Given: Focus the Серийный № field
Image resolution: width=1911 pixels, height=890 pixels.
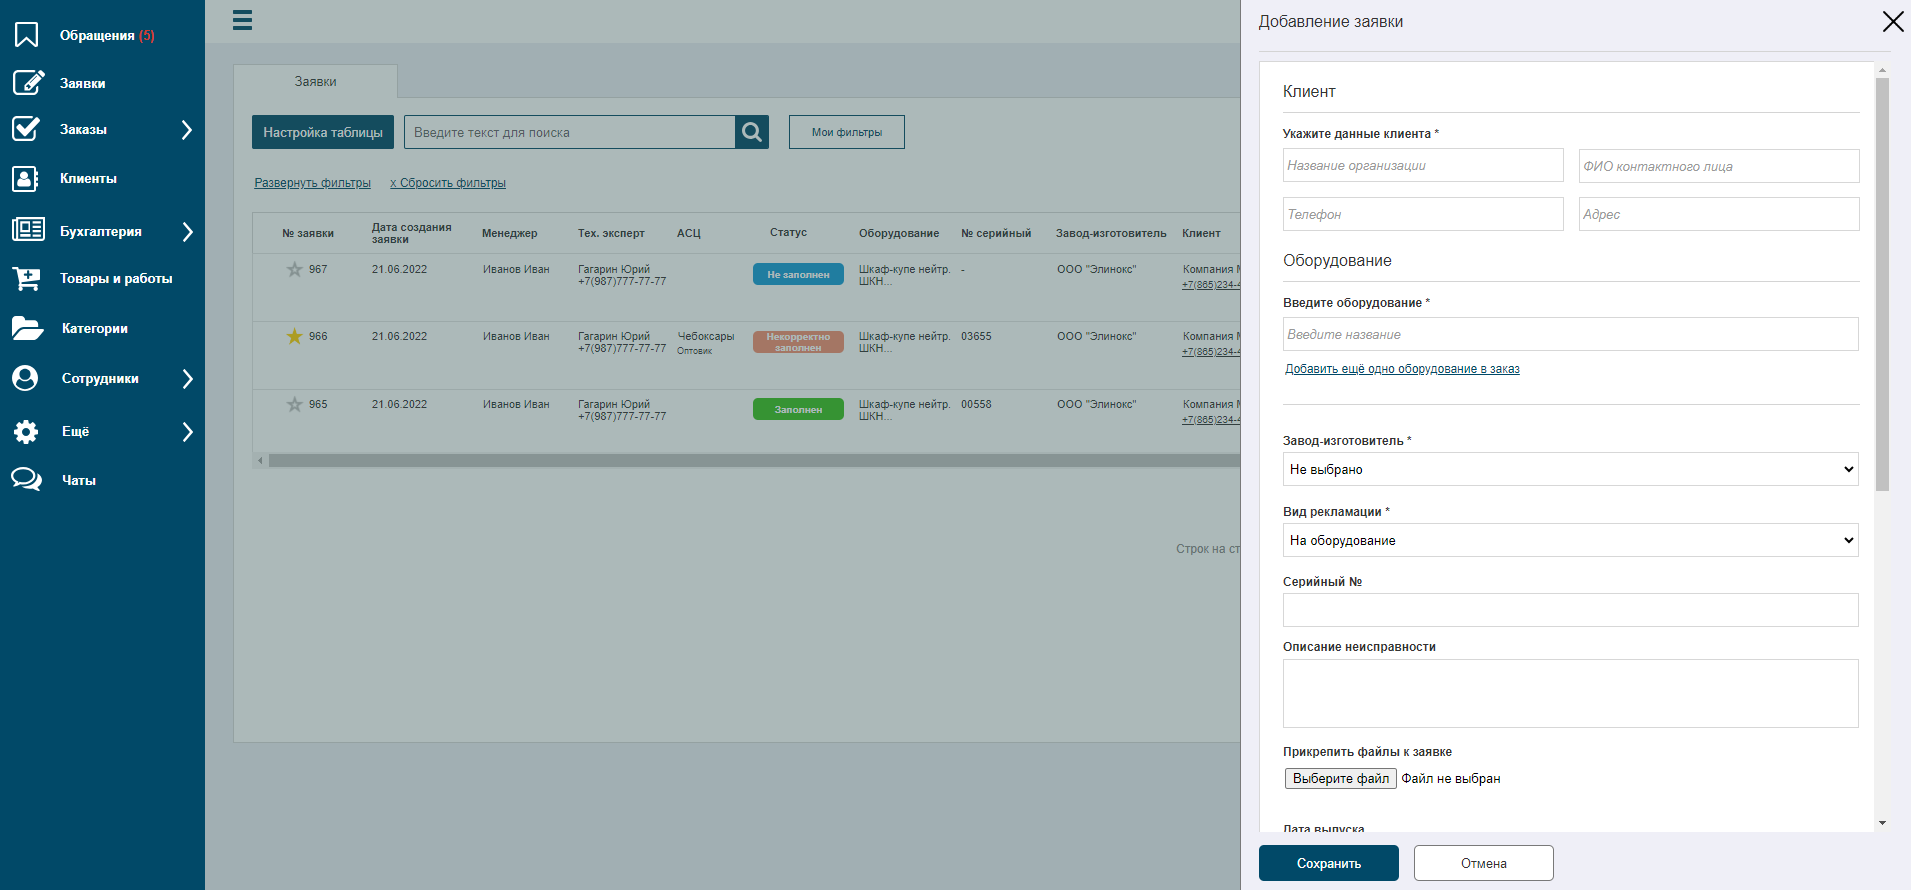Looking at the screenshot, I should coord(1570,610).
